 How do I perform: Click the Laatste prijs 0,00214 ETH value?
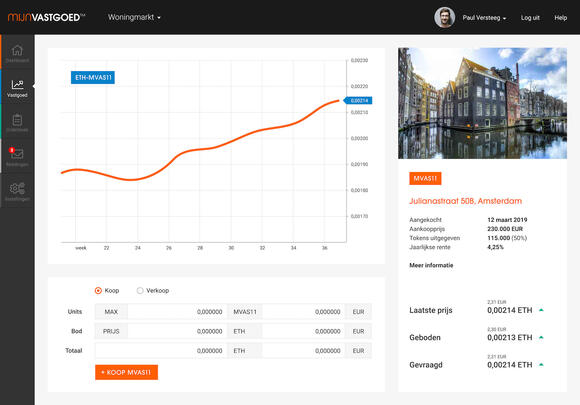tap(509, 310)
